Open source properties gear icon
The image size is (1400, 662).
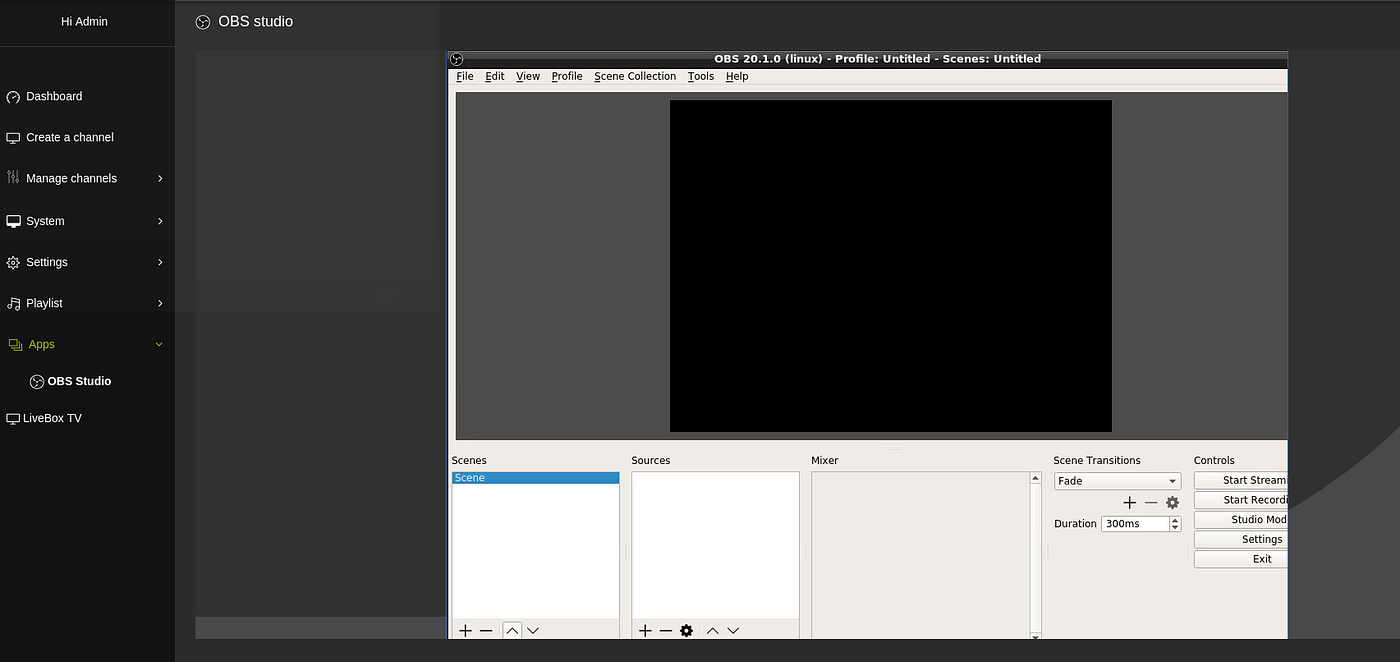tap(686, 631)
